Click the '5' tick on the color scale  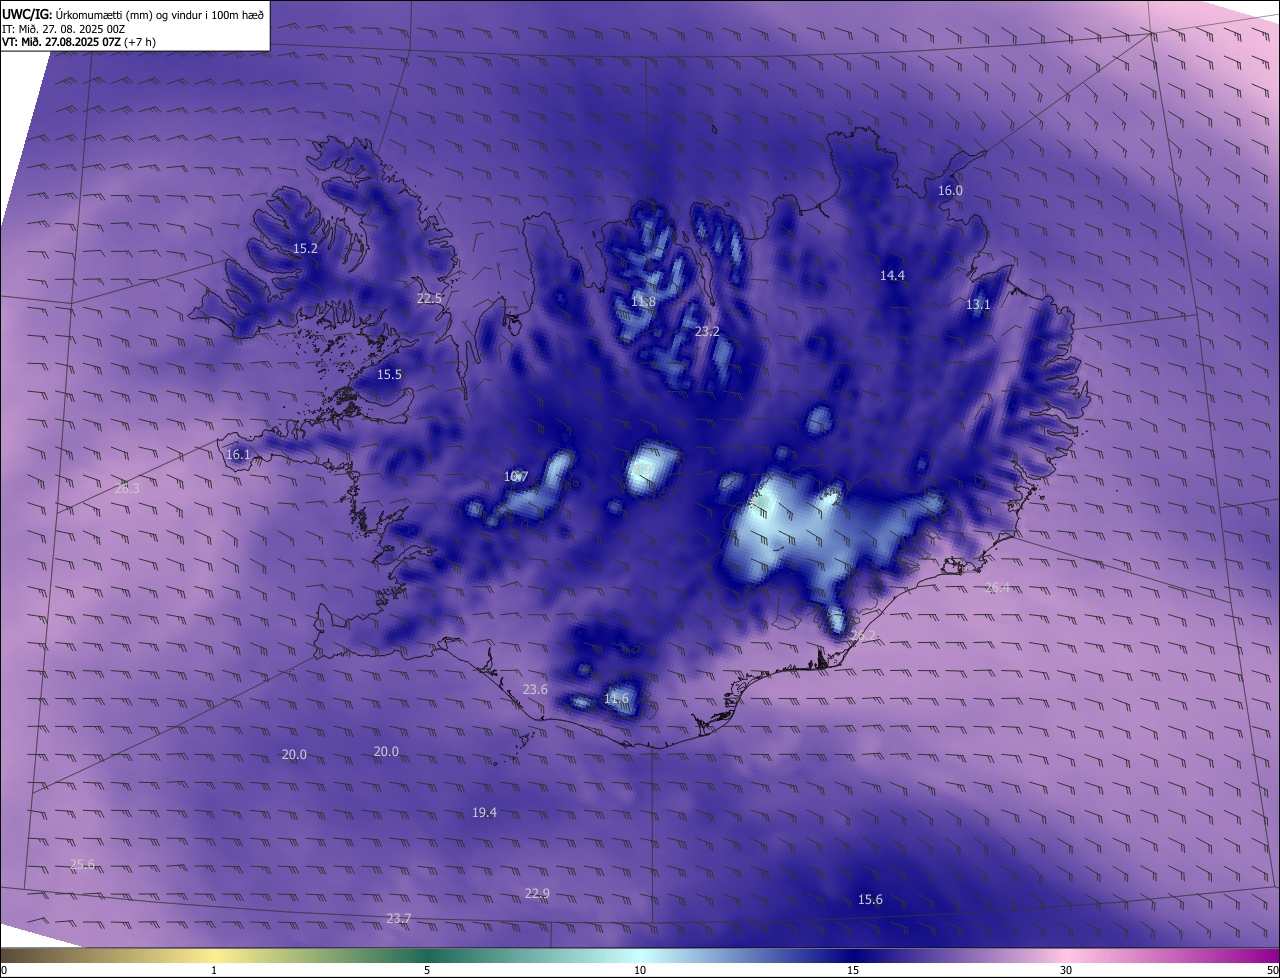(427, 970)
